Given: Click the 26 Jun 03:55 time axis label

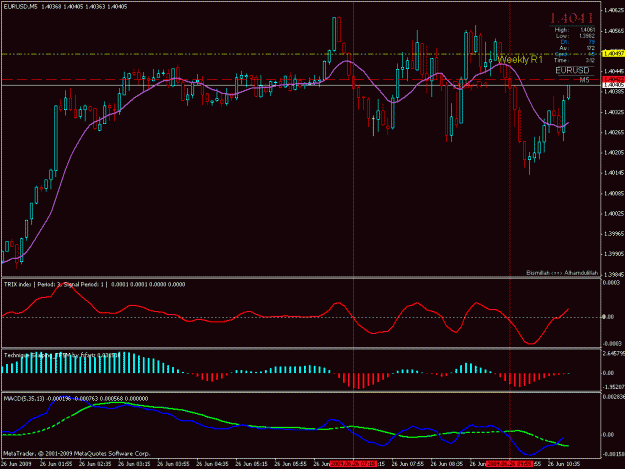Looking at the screenshot, I should (173, 464).
